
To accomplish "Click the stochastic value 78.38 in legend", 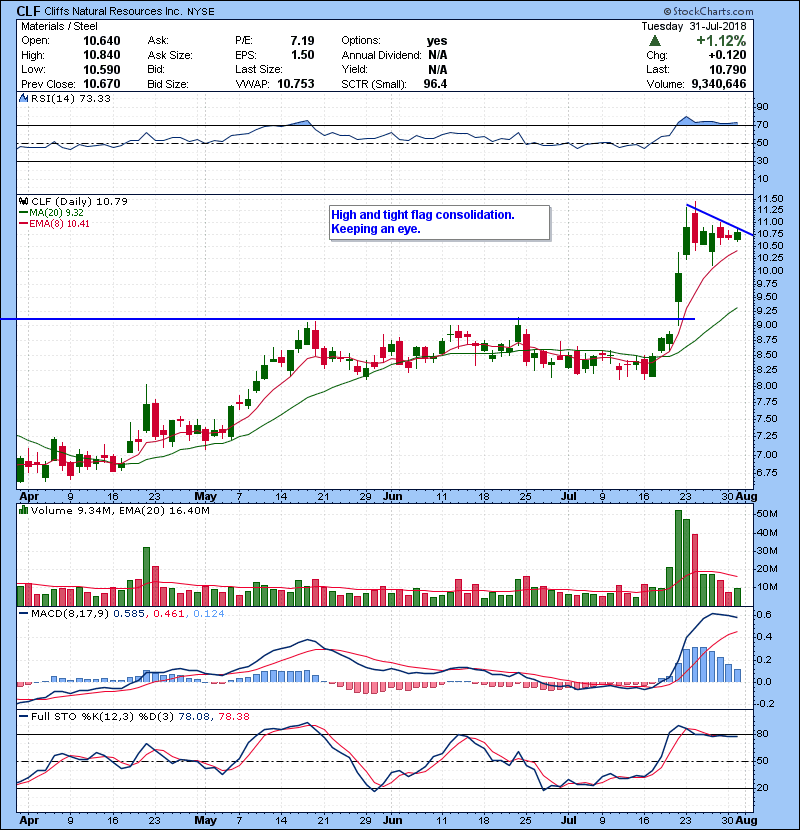I will [x=233, y=716].
